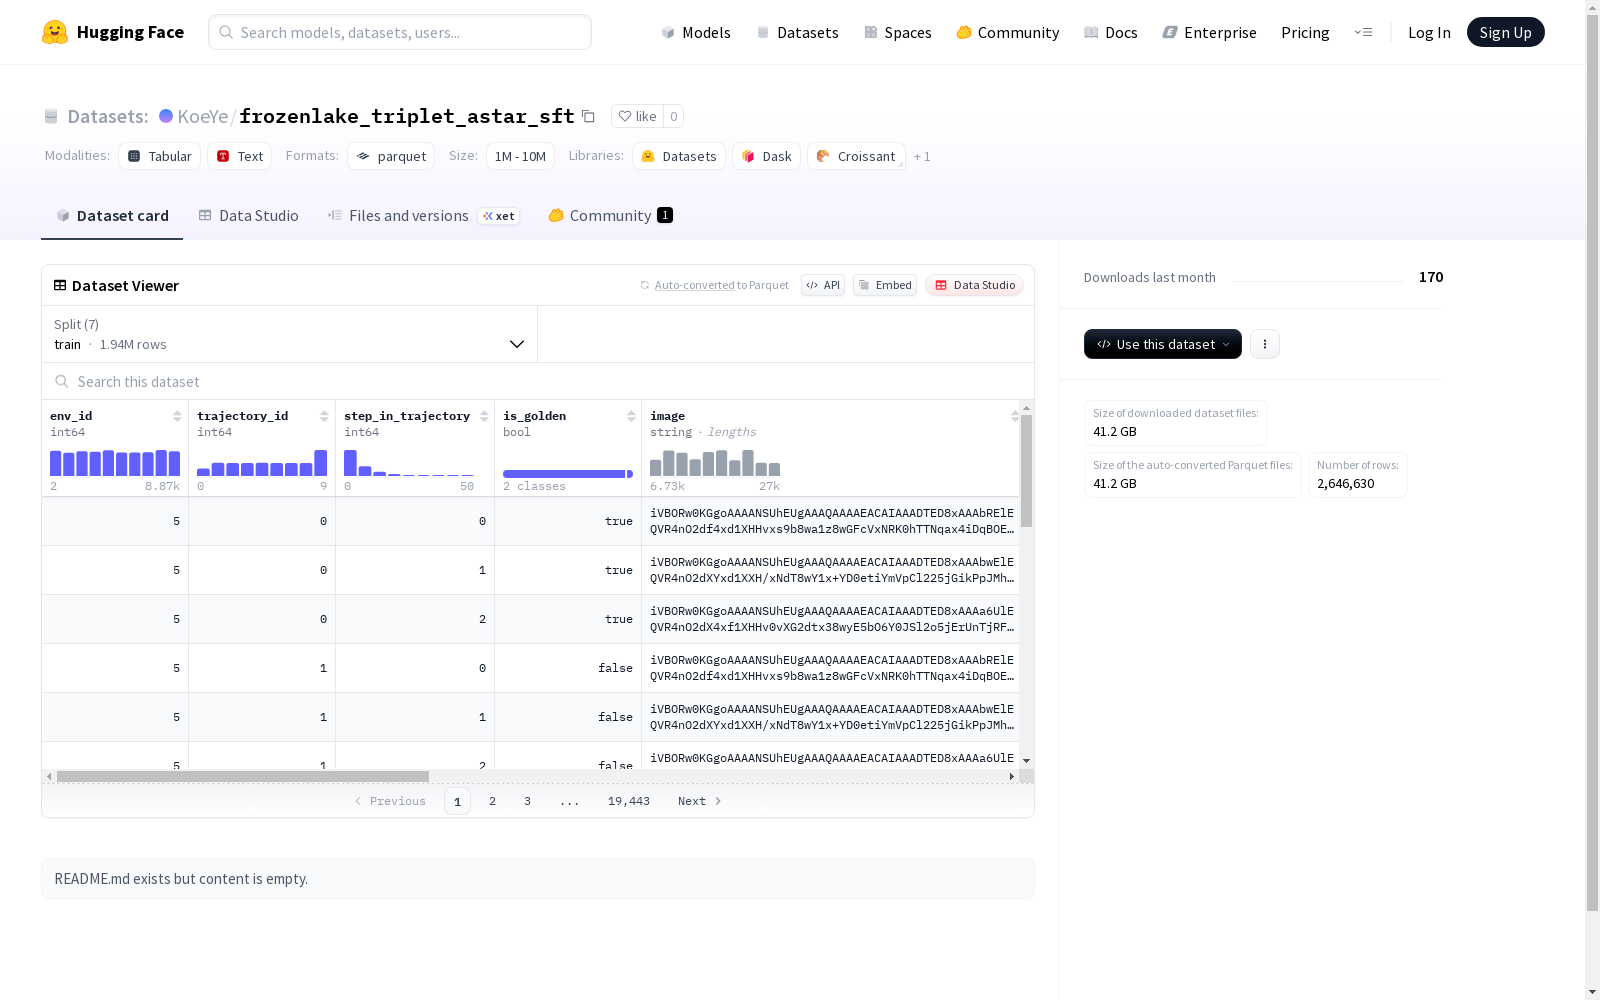
Task: Click the Embed button
Action: pos(885,285)
